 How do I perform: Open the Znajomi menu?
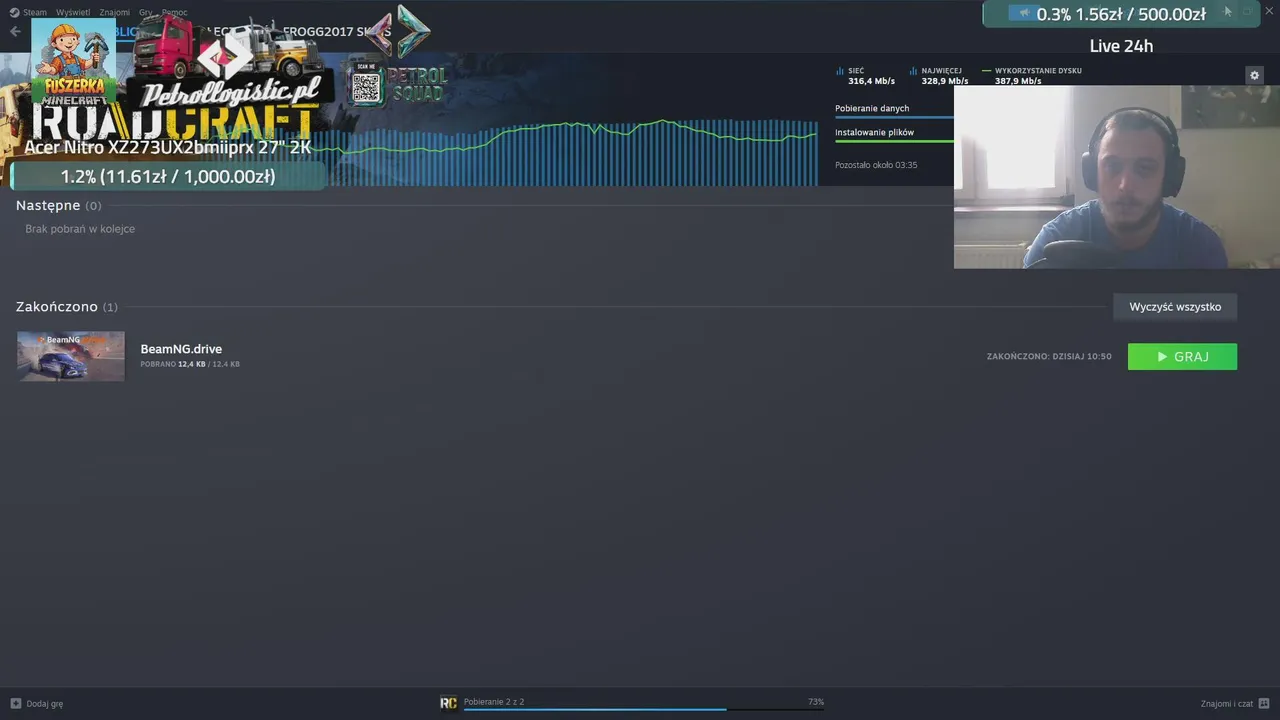(114, 13)
